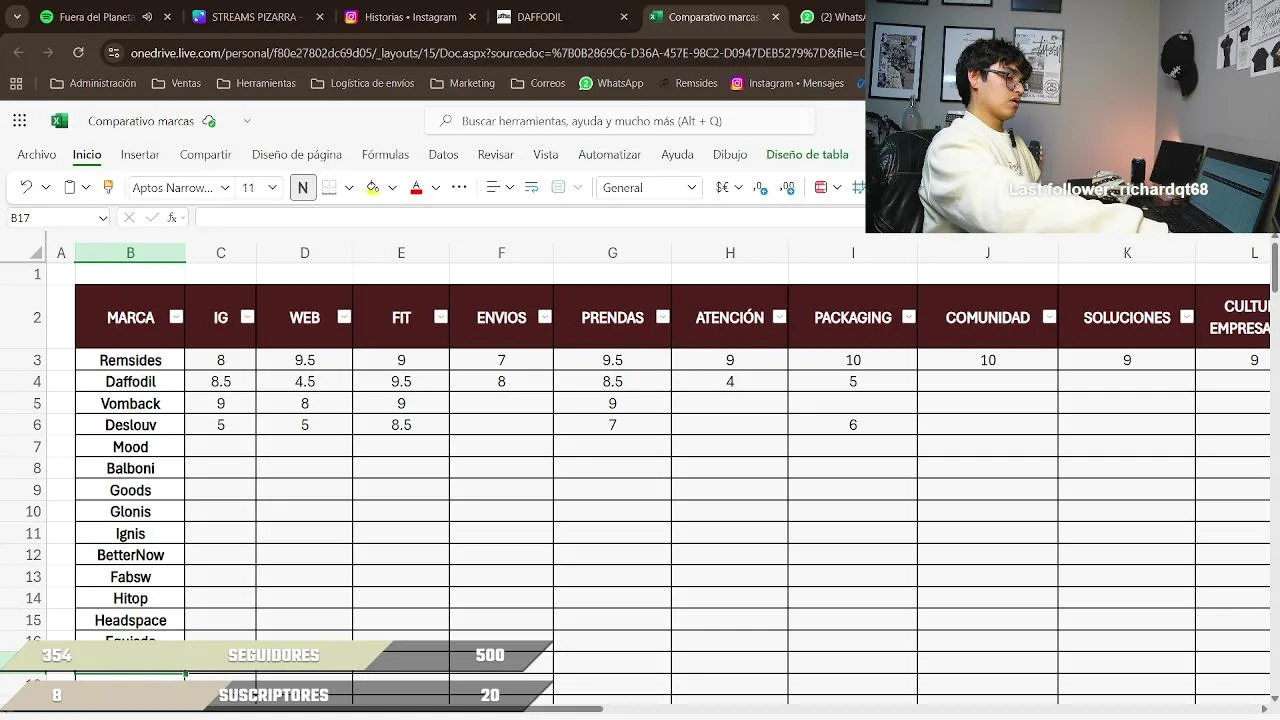Open the Automatizar ribbon tab
This screenshot has height=720, width=1280.
(x=609, y=154)
